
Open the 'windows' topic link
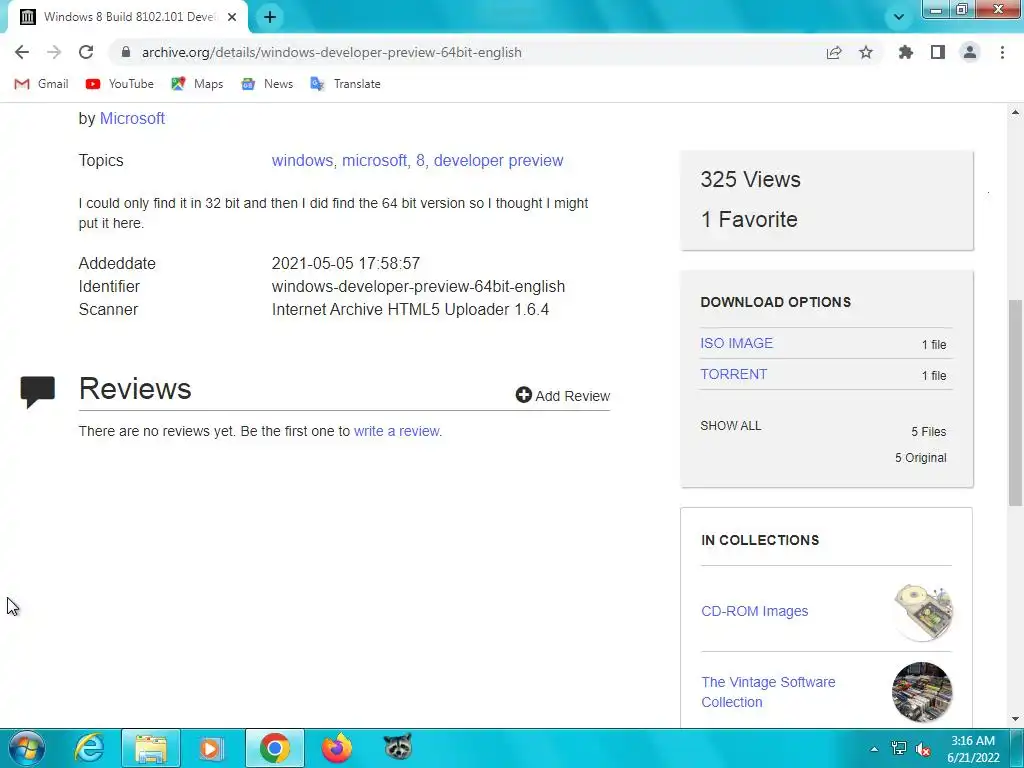click(302, 161)
